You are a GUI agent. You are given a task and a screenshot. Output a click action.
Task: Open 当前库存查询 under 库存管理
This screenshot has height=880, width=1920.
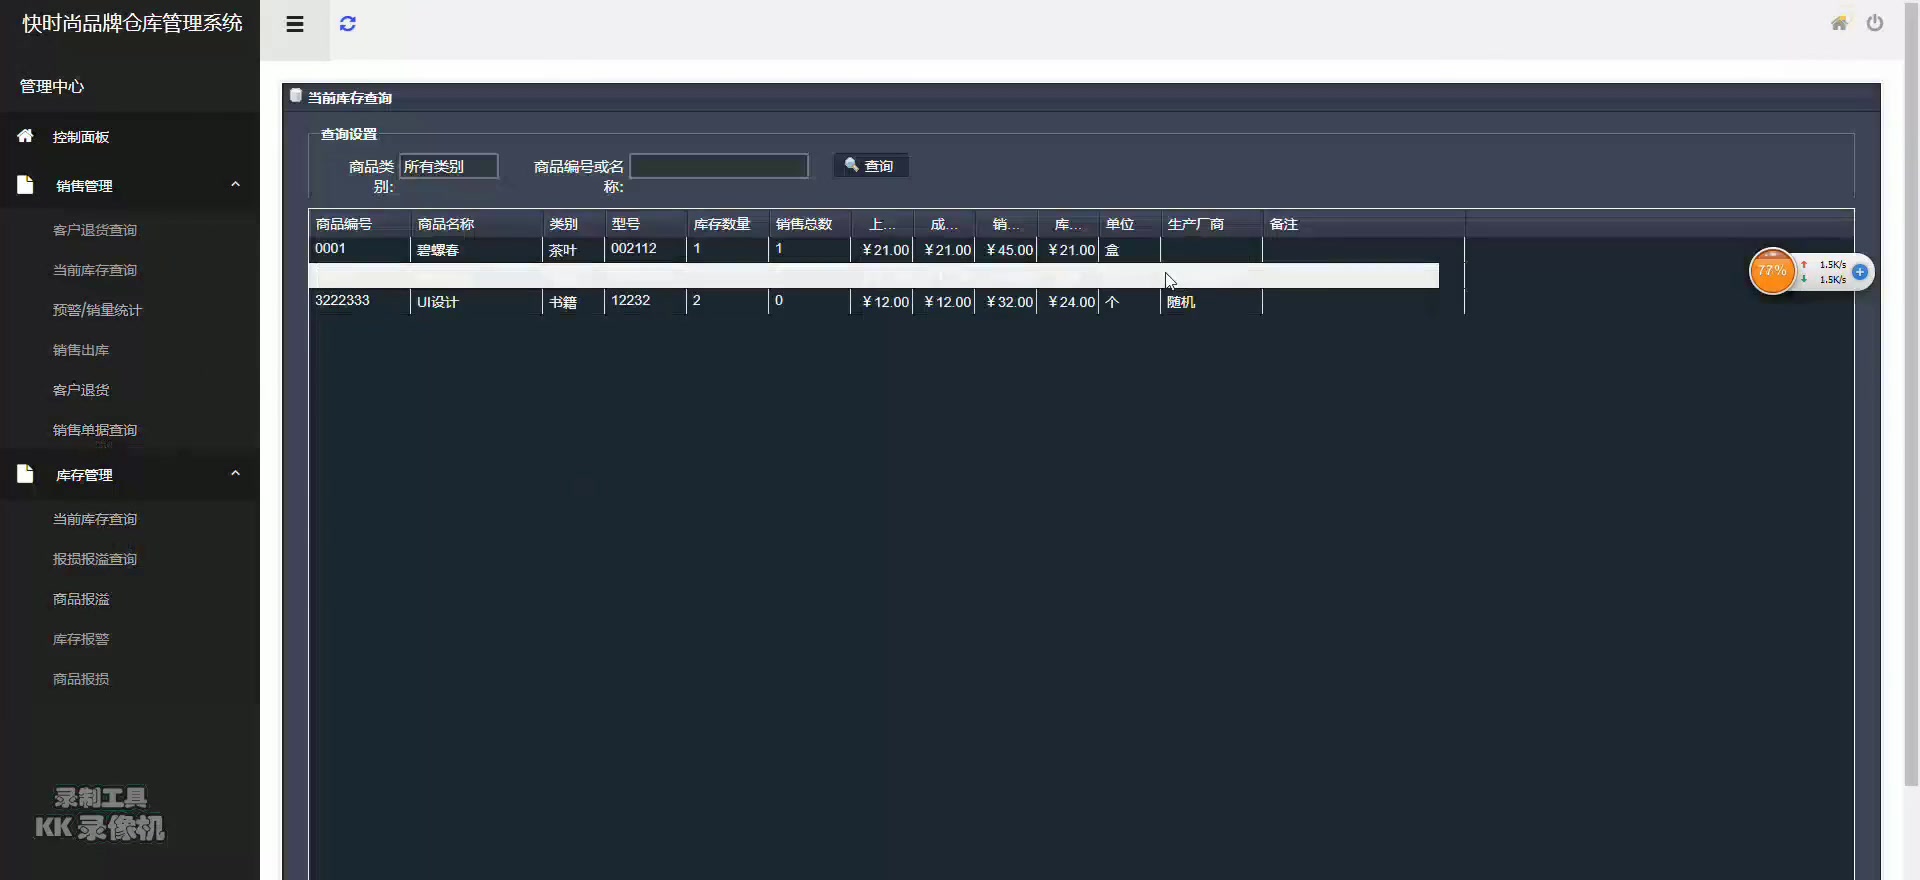[95, 519]
